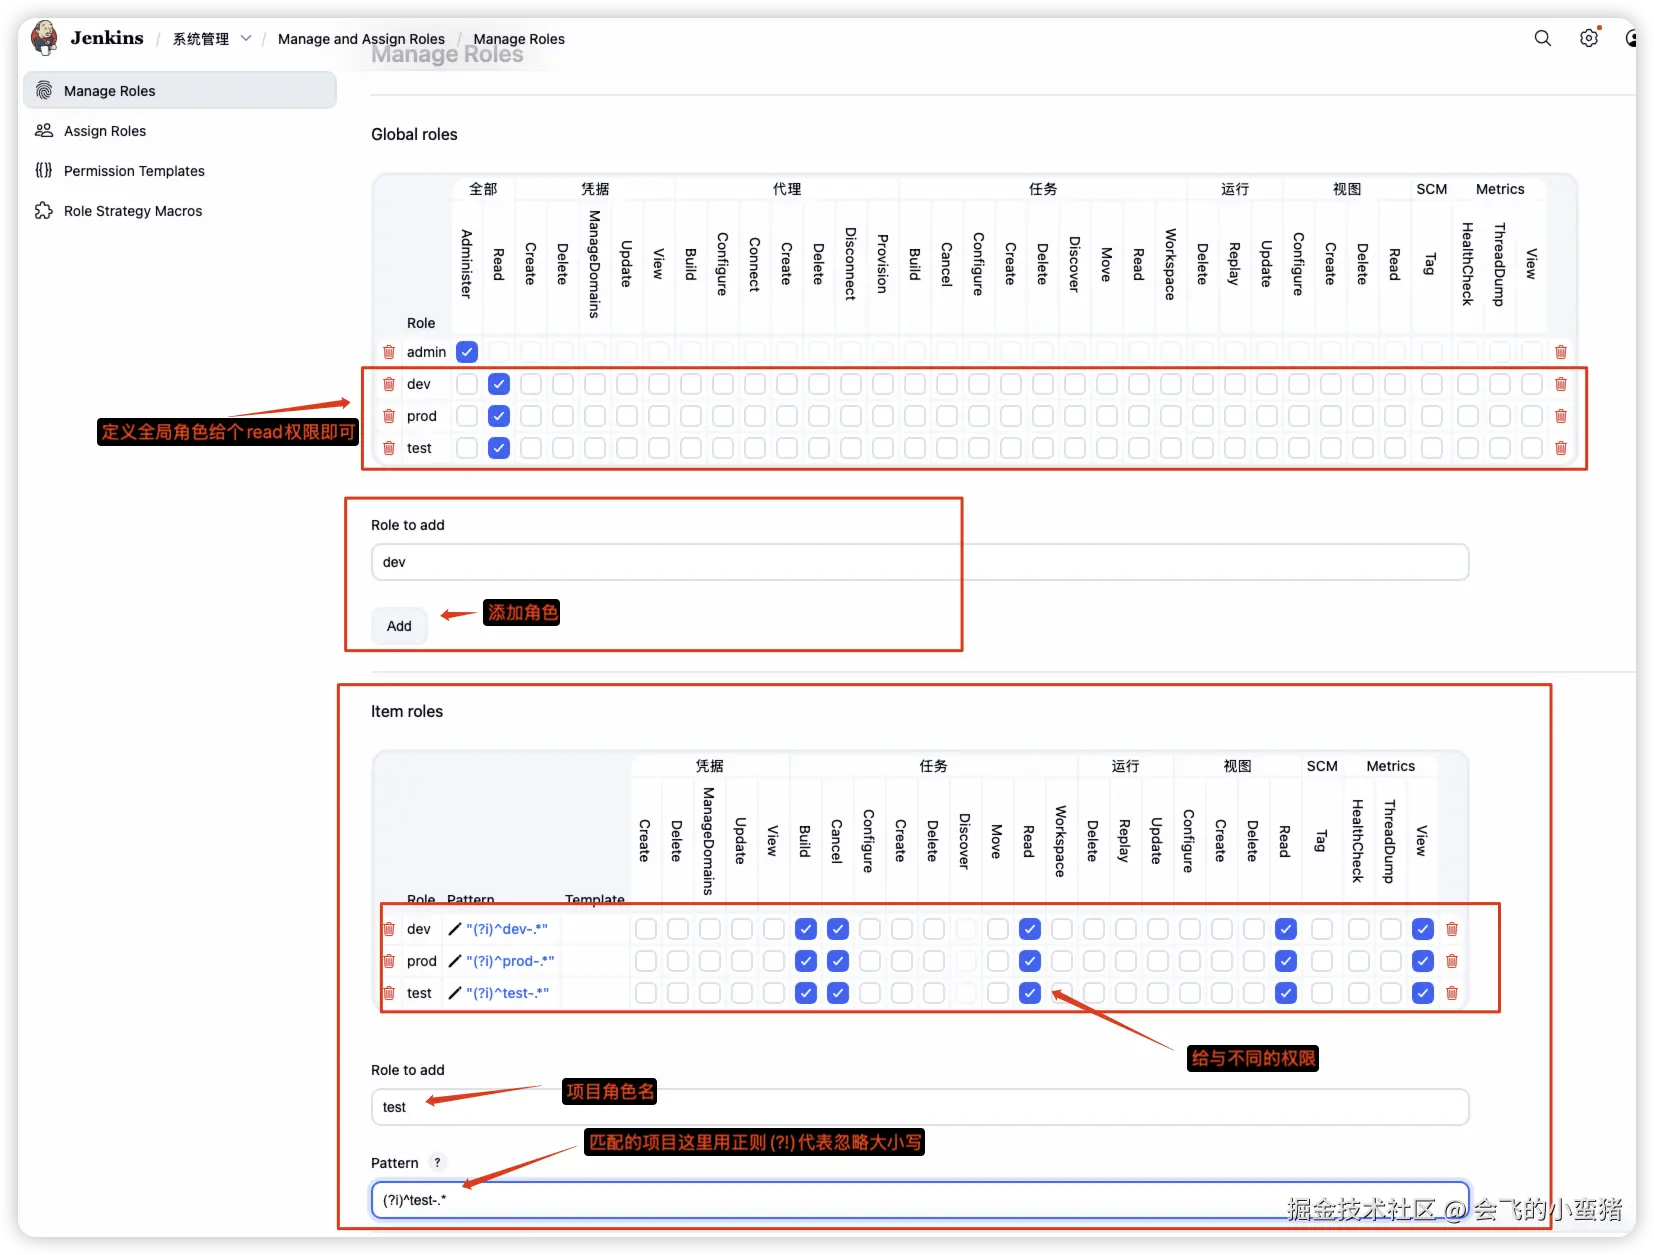The width and height of the screenshot is (1654, 1255).
Task: Uncheck Cancel for the prod item role
Action: click(838, 961)
